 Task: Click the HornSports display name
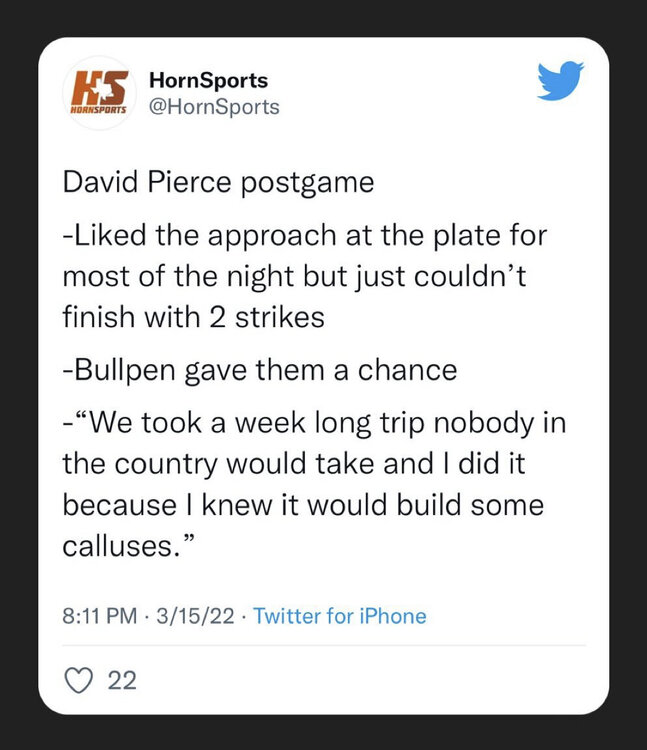click(207, 80)
